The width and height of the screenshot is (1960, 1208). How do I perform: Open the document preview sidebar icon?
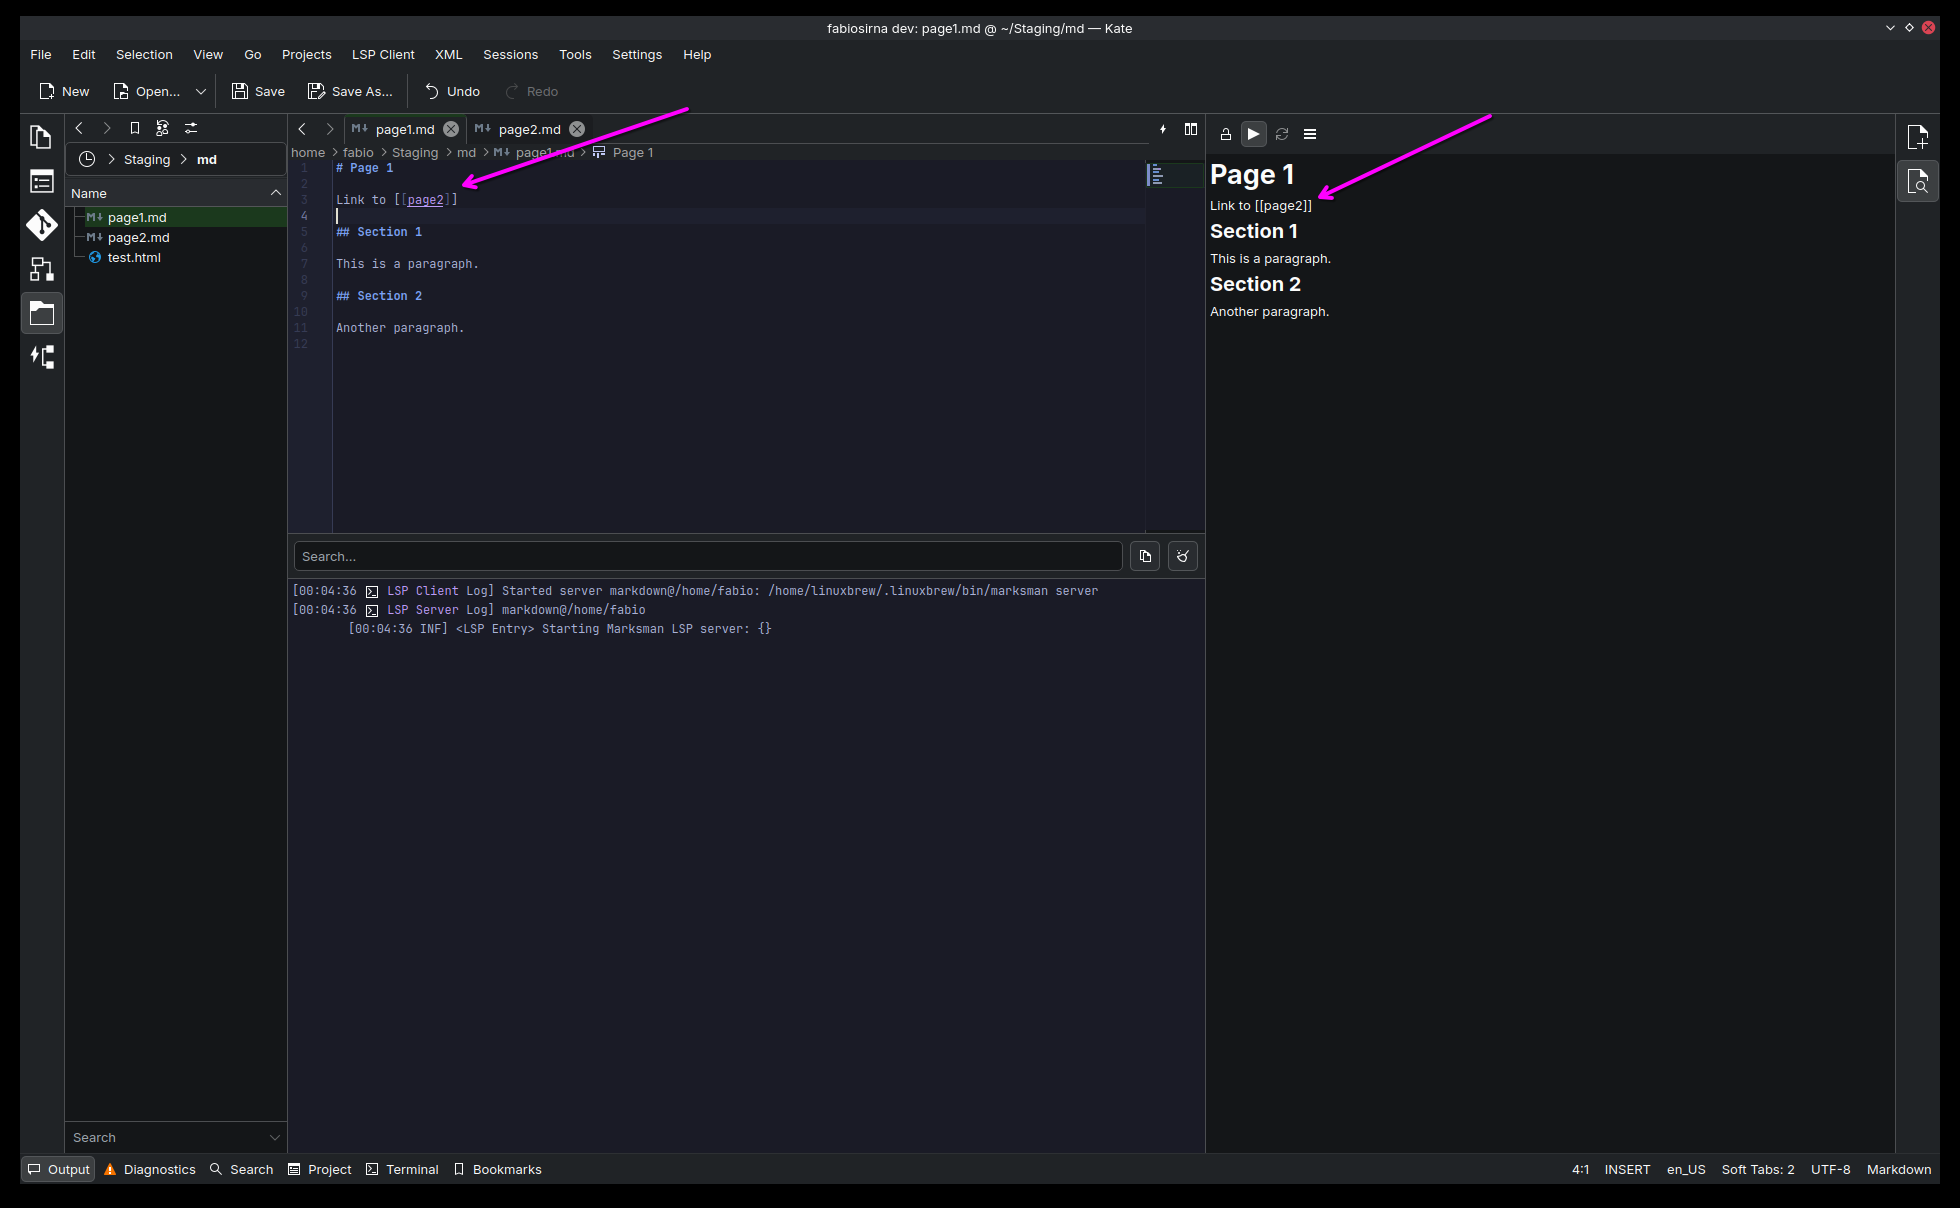click(x=1917, y=182)
